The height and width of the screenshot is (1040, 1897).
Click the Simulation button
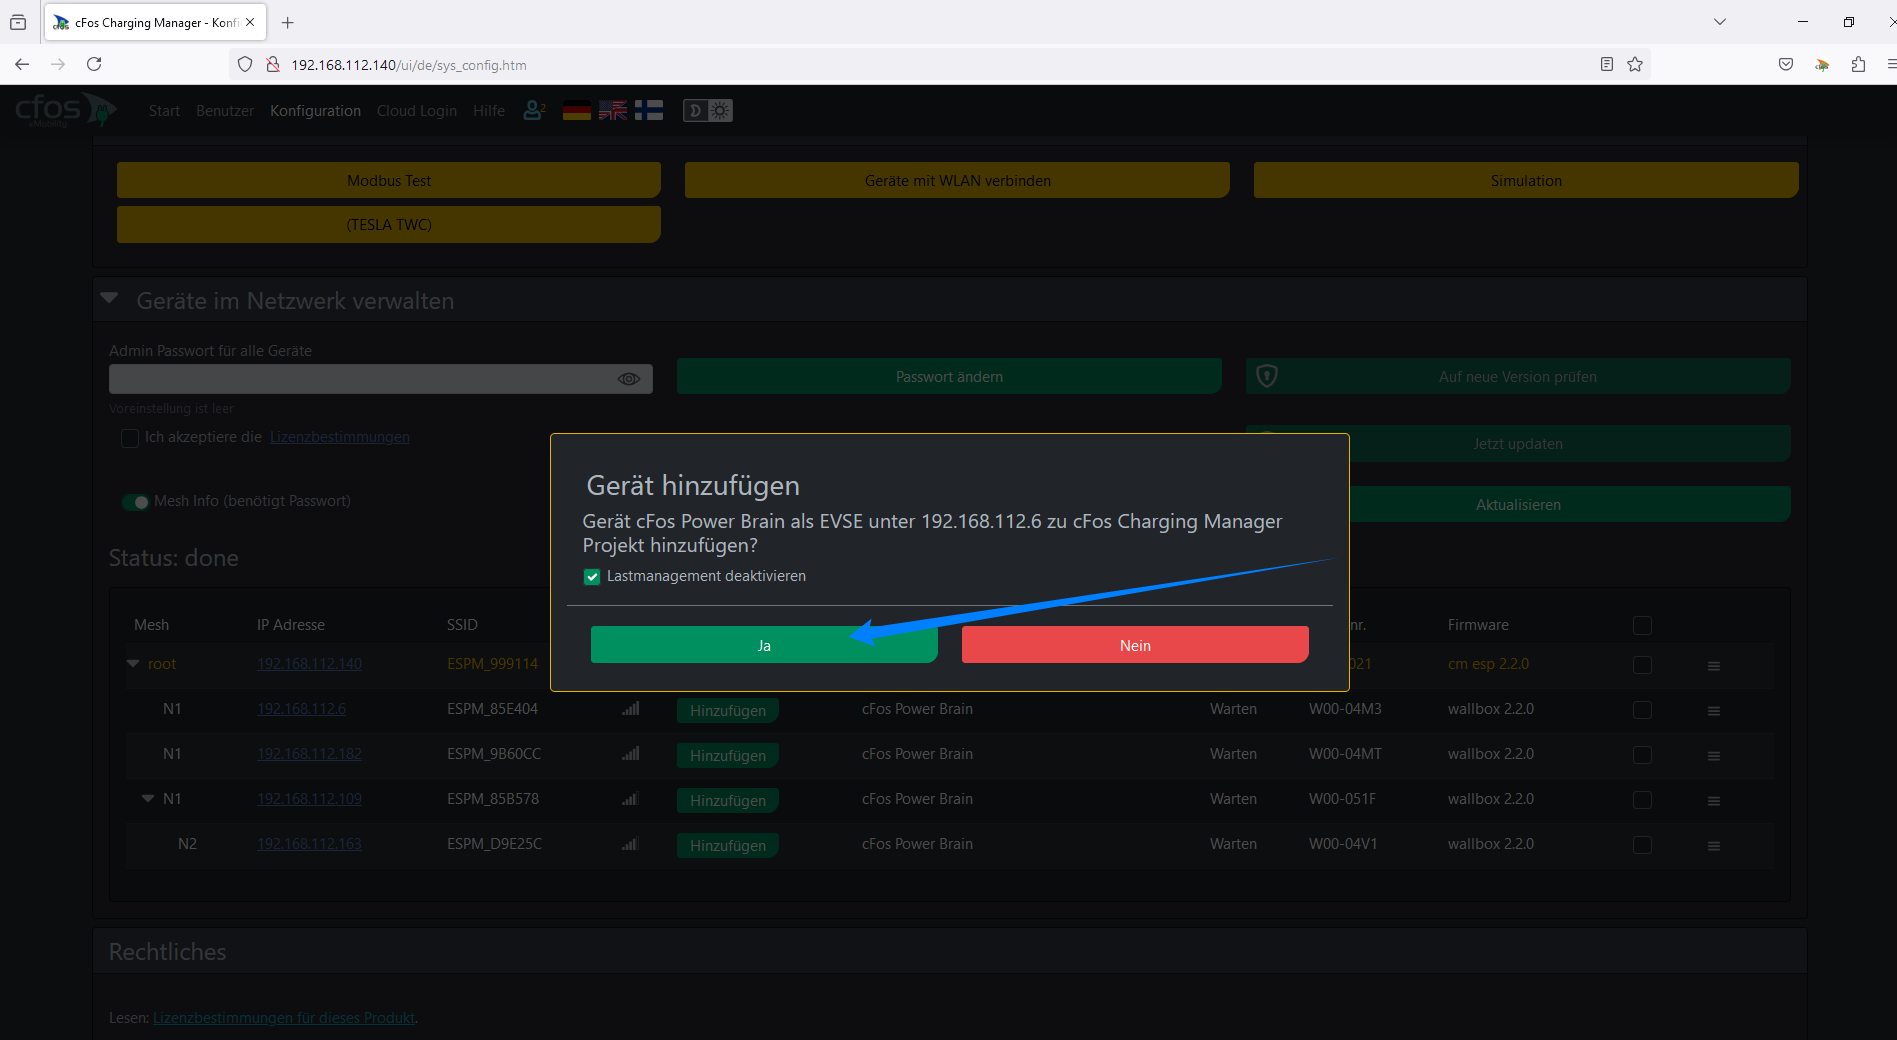tap(1526, 180)
